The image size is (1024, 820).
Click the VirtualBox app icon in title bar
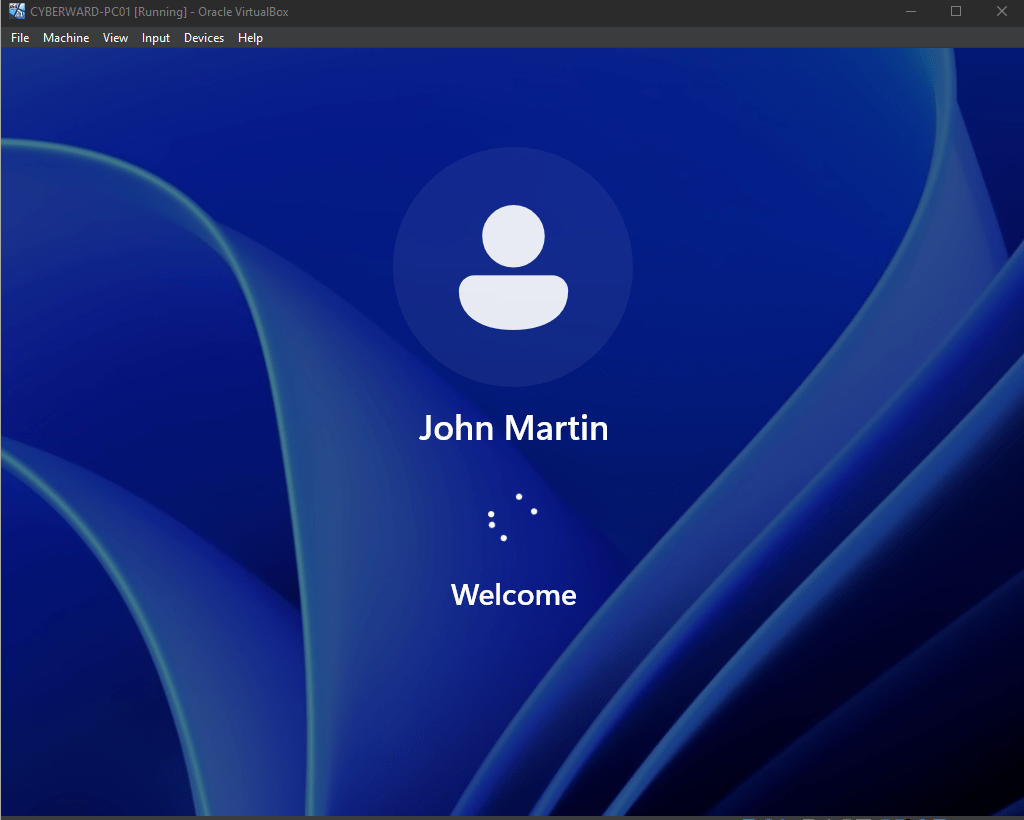16,11
